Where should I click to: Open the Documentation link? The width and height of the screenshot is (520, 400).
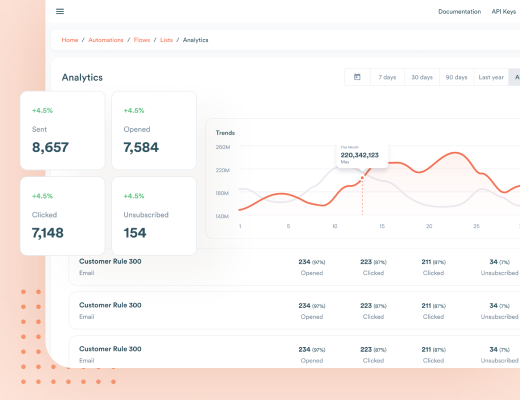click(459, 12)
